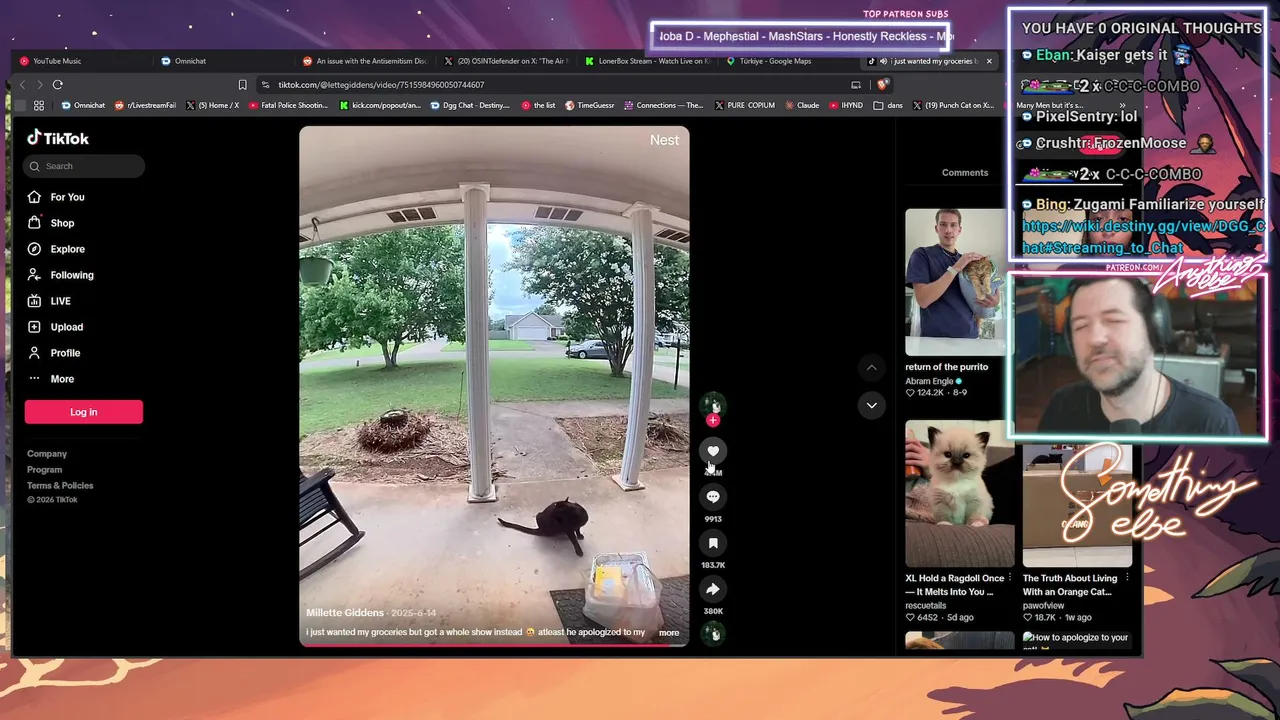Image resolution: width=1280 pixels, height=720 pixels.
Task: Open the rescuetails creator link
Action: (x=926, y=605)
